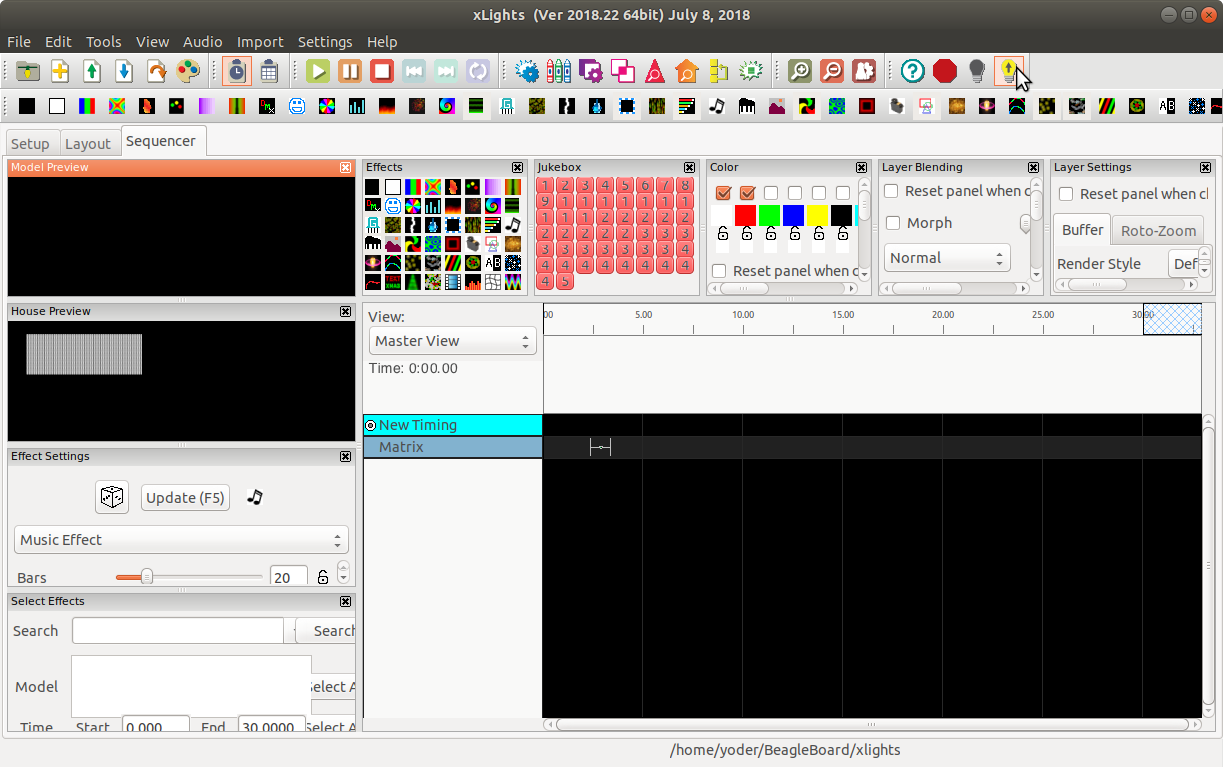This screenshot has width=1223, height=767.
Task: Switch to the Layout tab
Action: pos(88,144)
